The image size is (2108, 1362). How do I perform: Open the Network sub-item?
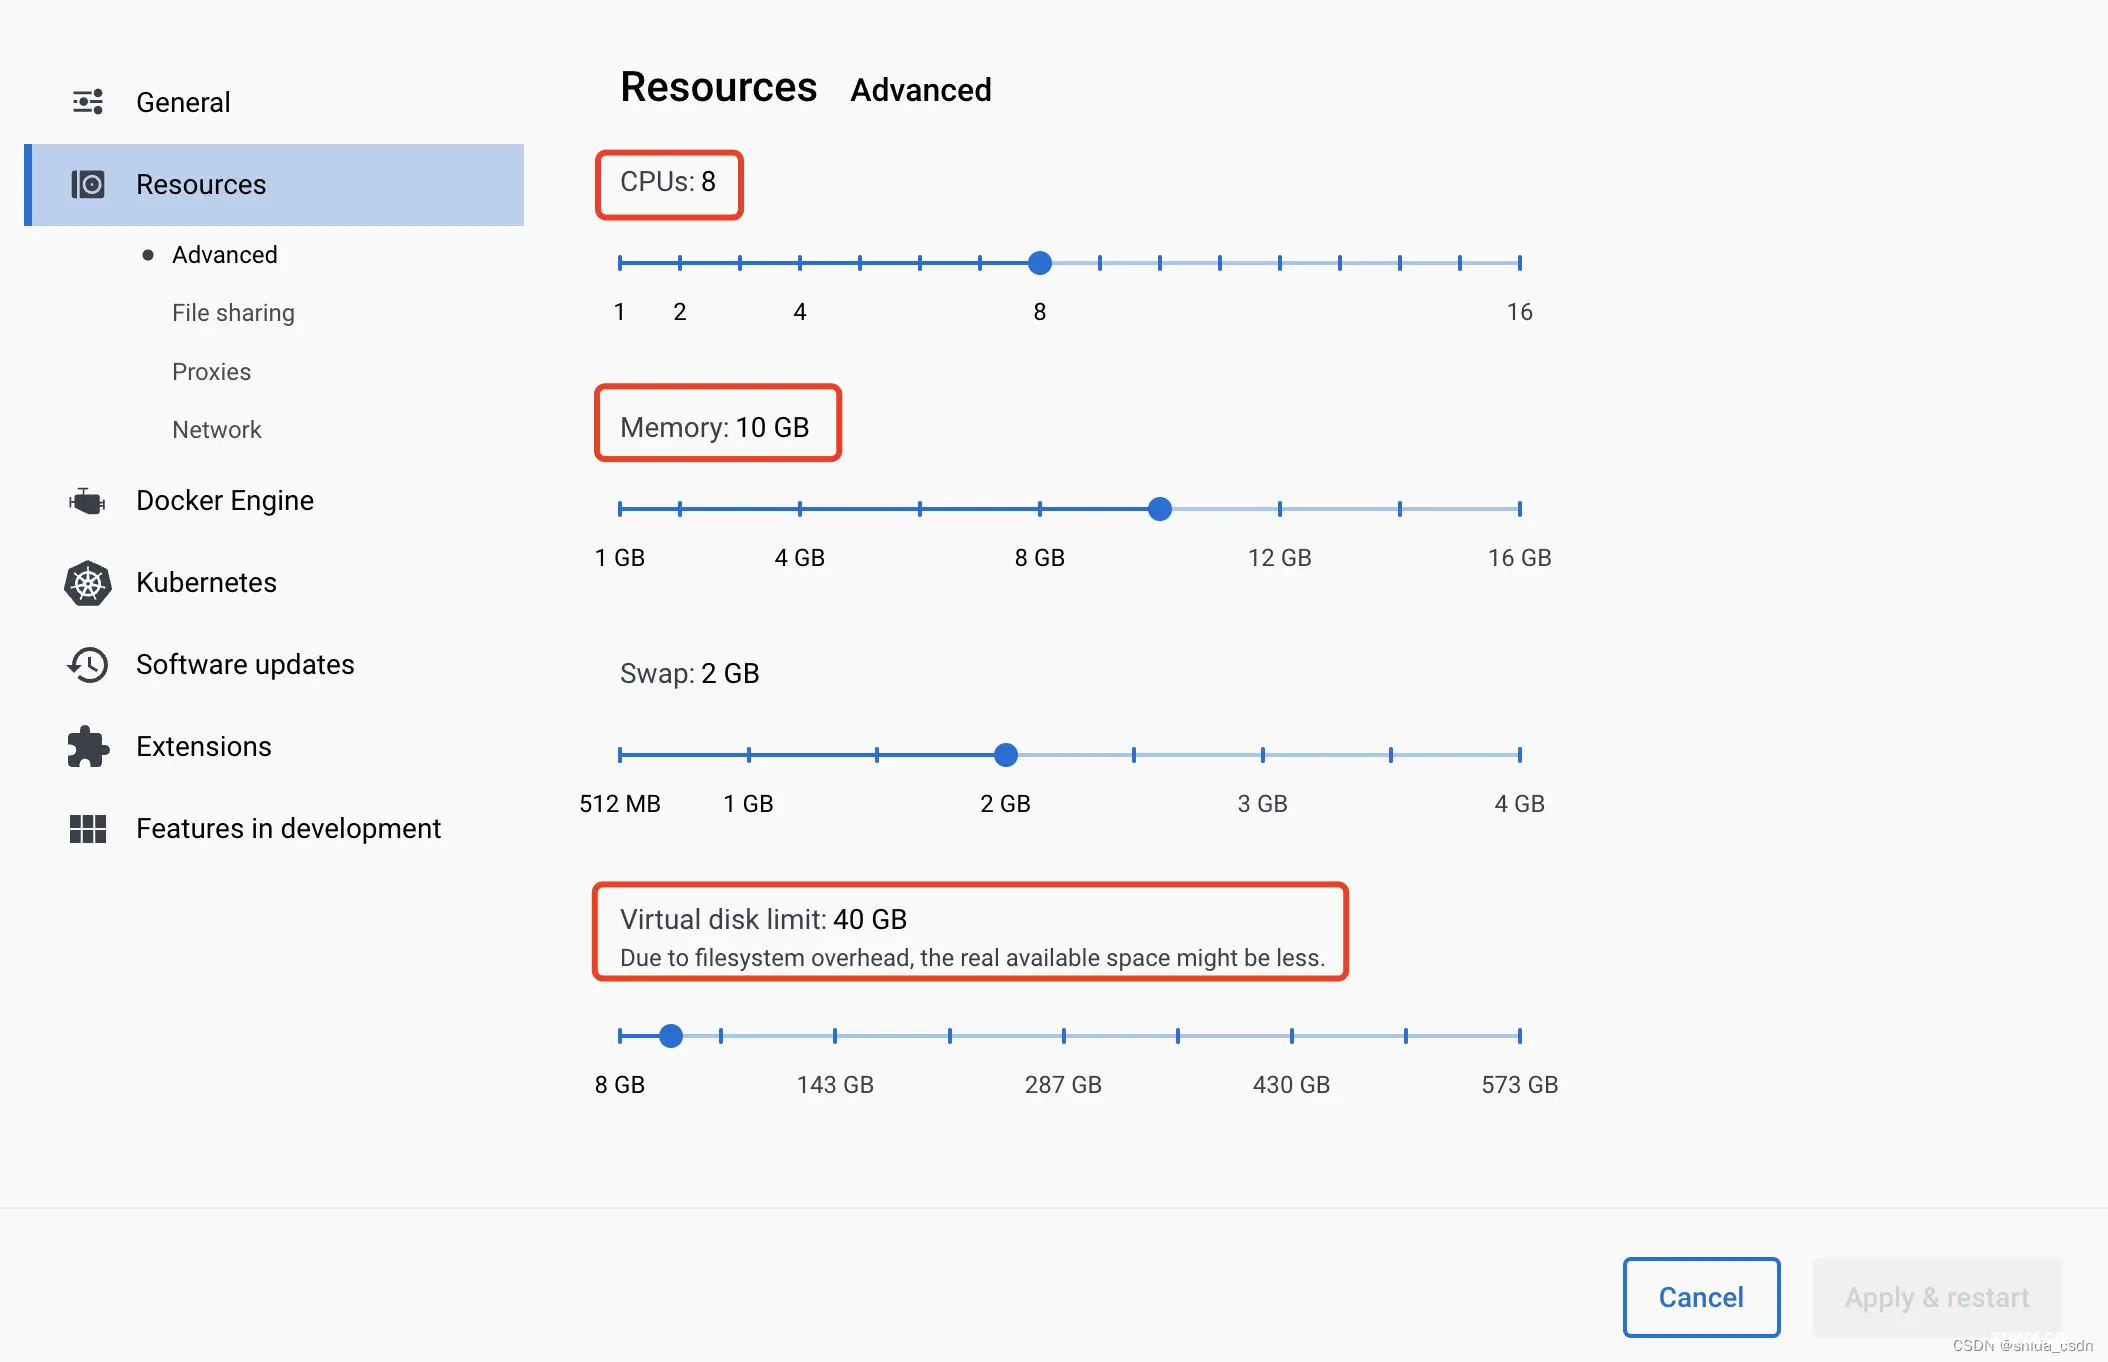tap(216, 430)
